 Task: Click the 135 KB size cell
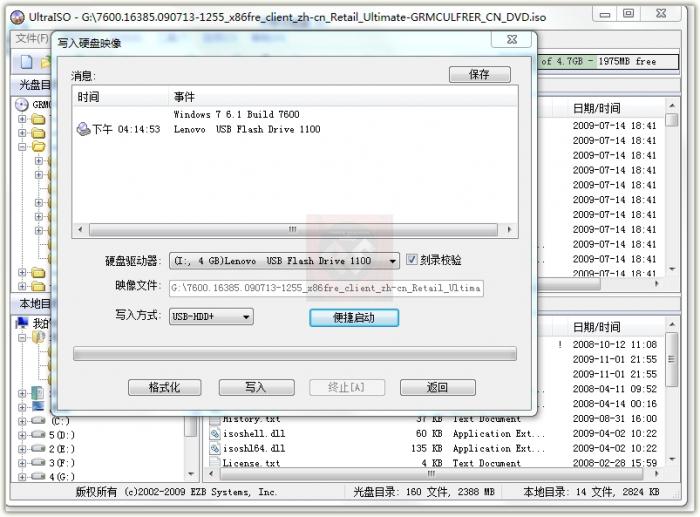click(427, 448)
